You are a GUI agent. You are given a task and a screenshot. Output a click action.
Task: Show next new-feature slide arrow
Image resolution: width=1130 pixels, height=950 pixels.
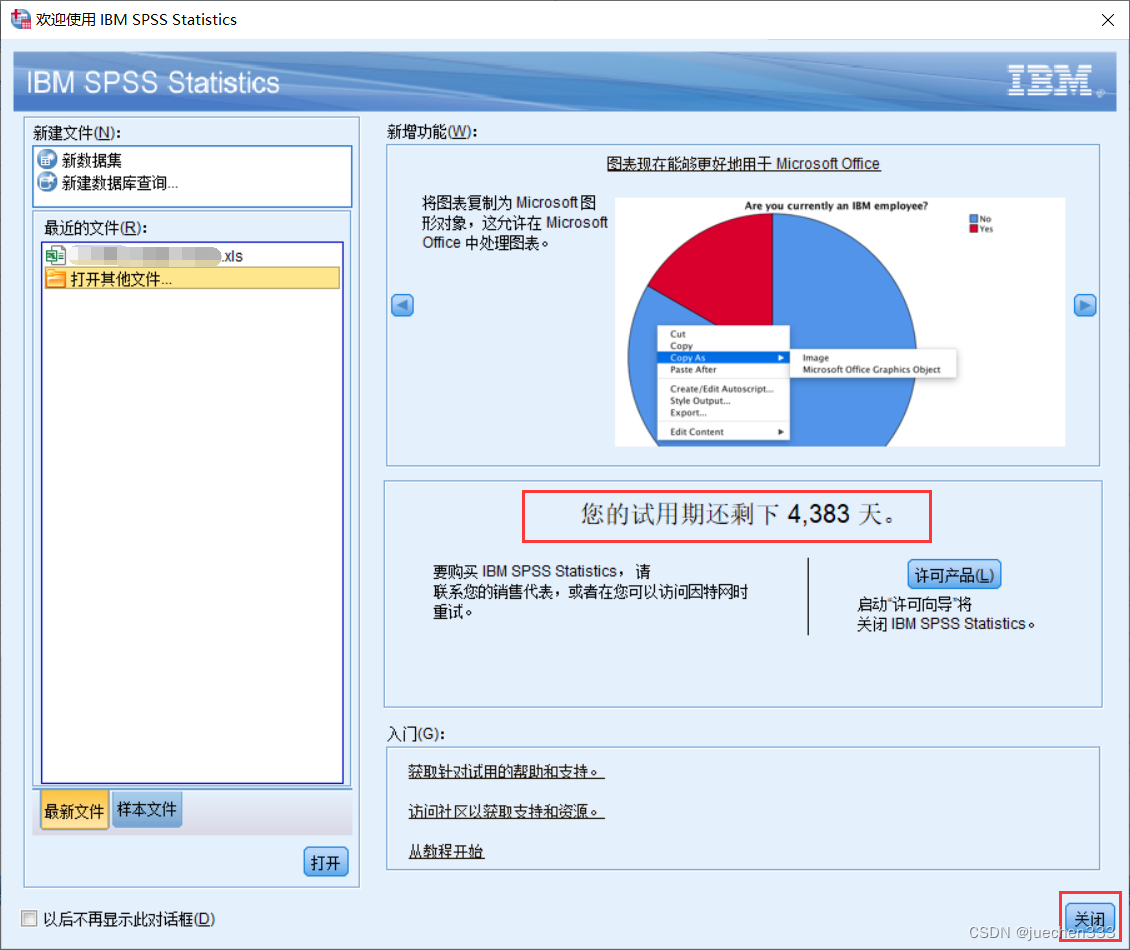(1085, 305)
